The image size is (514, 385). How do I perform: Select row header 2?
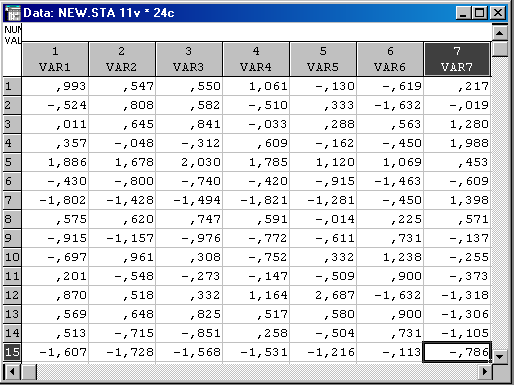coord(12,105)
